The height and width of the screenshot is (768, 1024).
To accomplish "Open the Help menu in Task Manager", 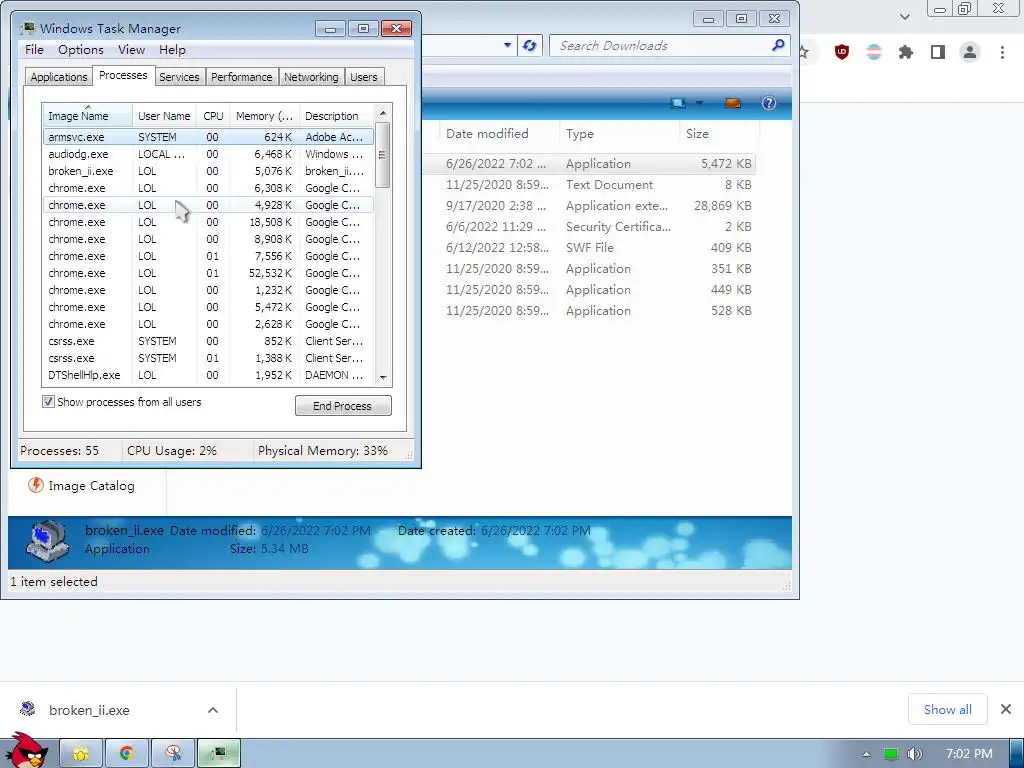I will tap(172, 50).
